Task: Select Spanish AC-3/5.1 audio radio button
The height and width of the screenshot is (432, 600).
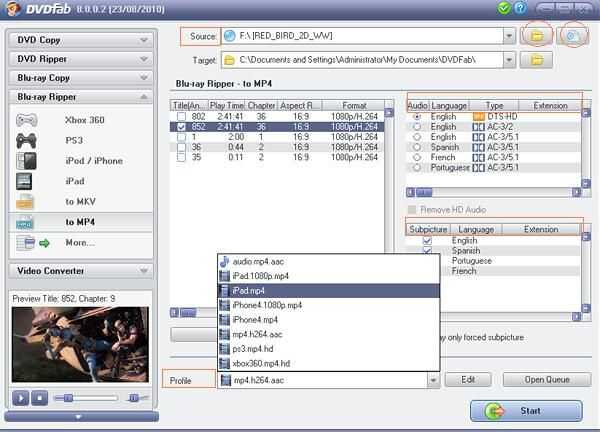Action: [417, 147]
